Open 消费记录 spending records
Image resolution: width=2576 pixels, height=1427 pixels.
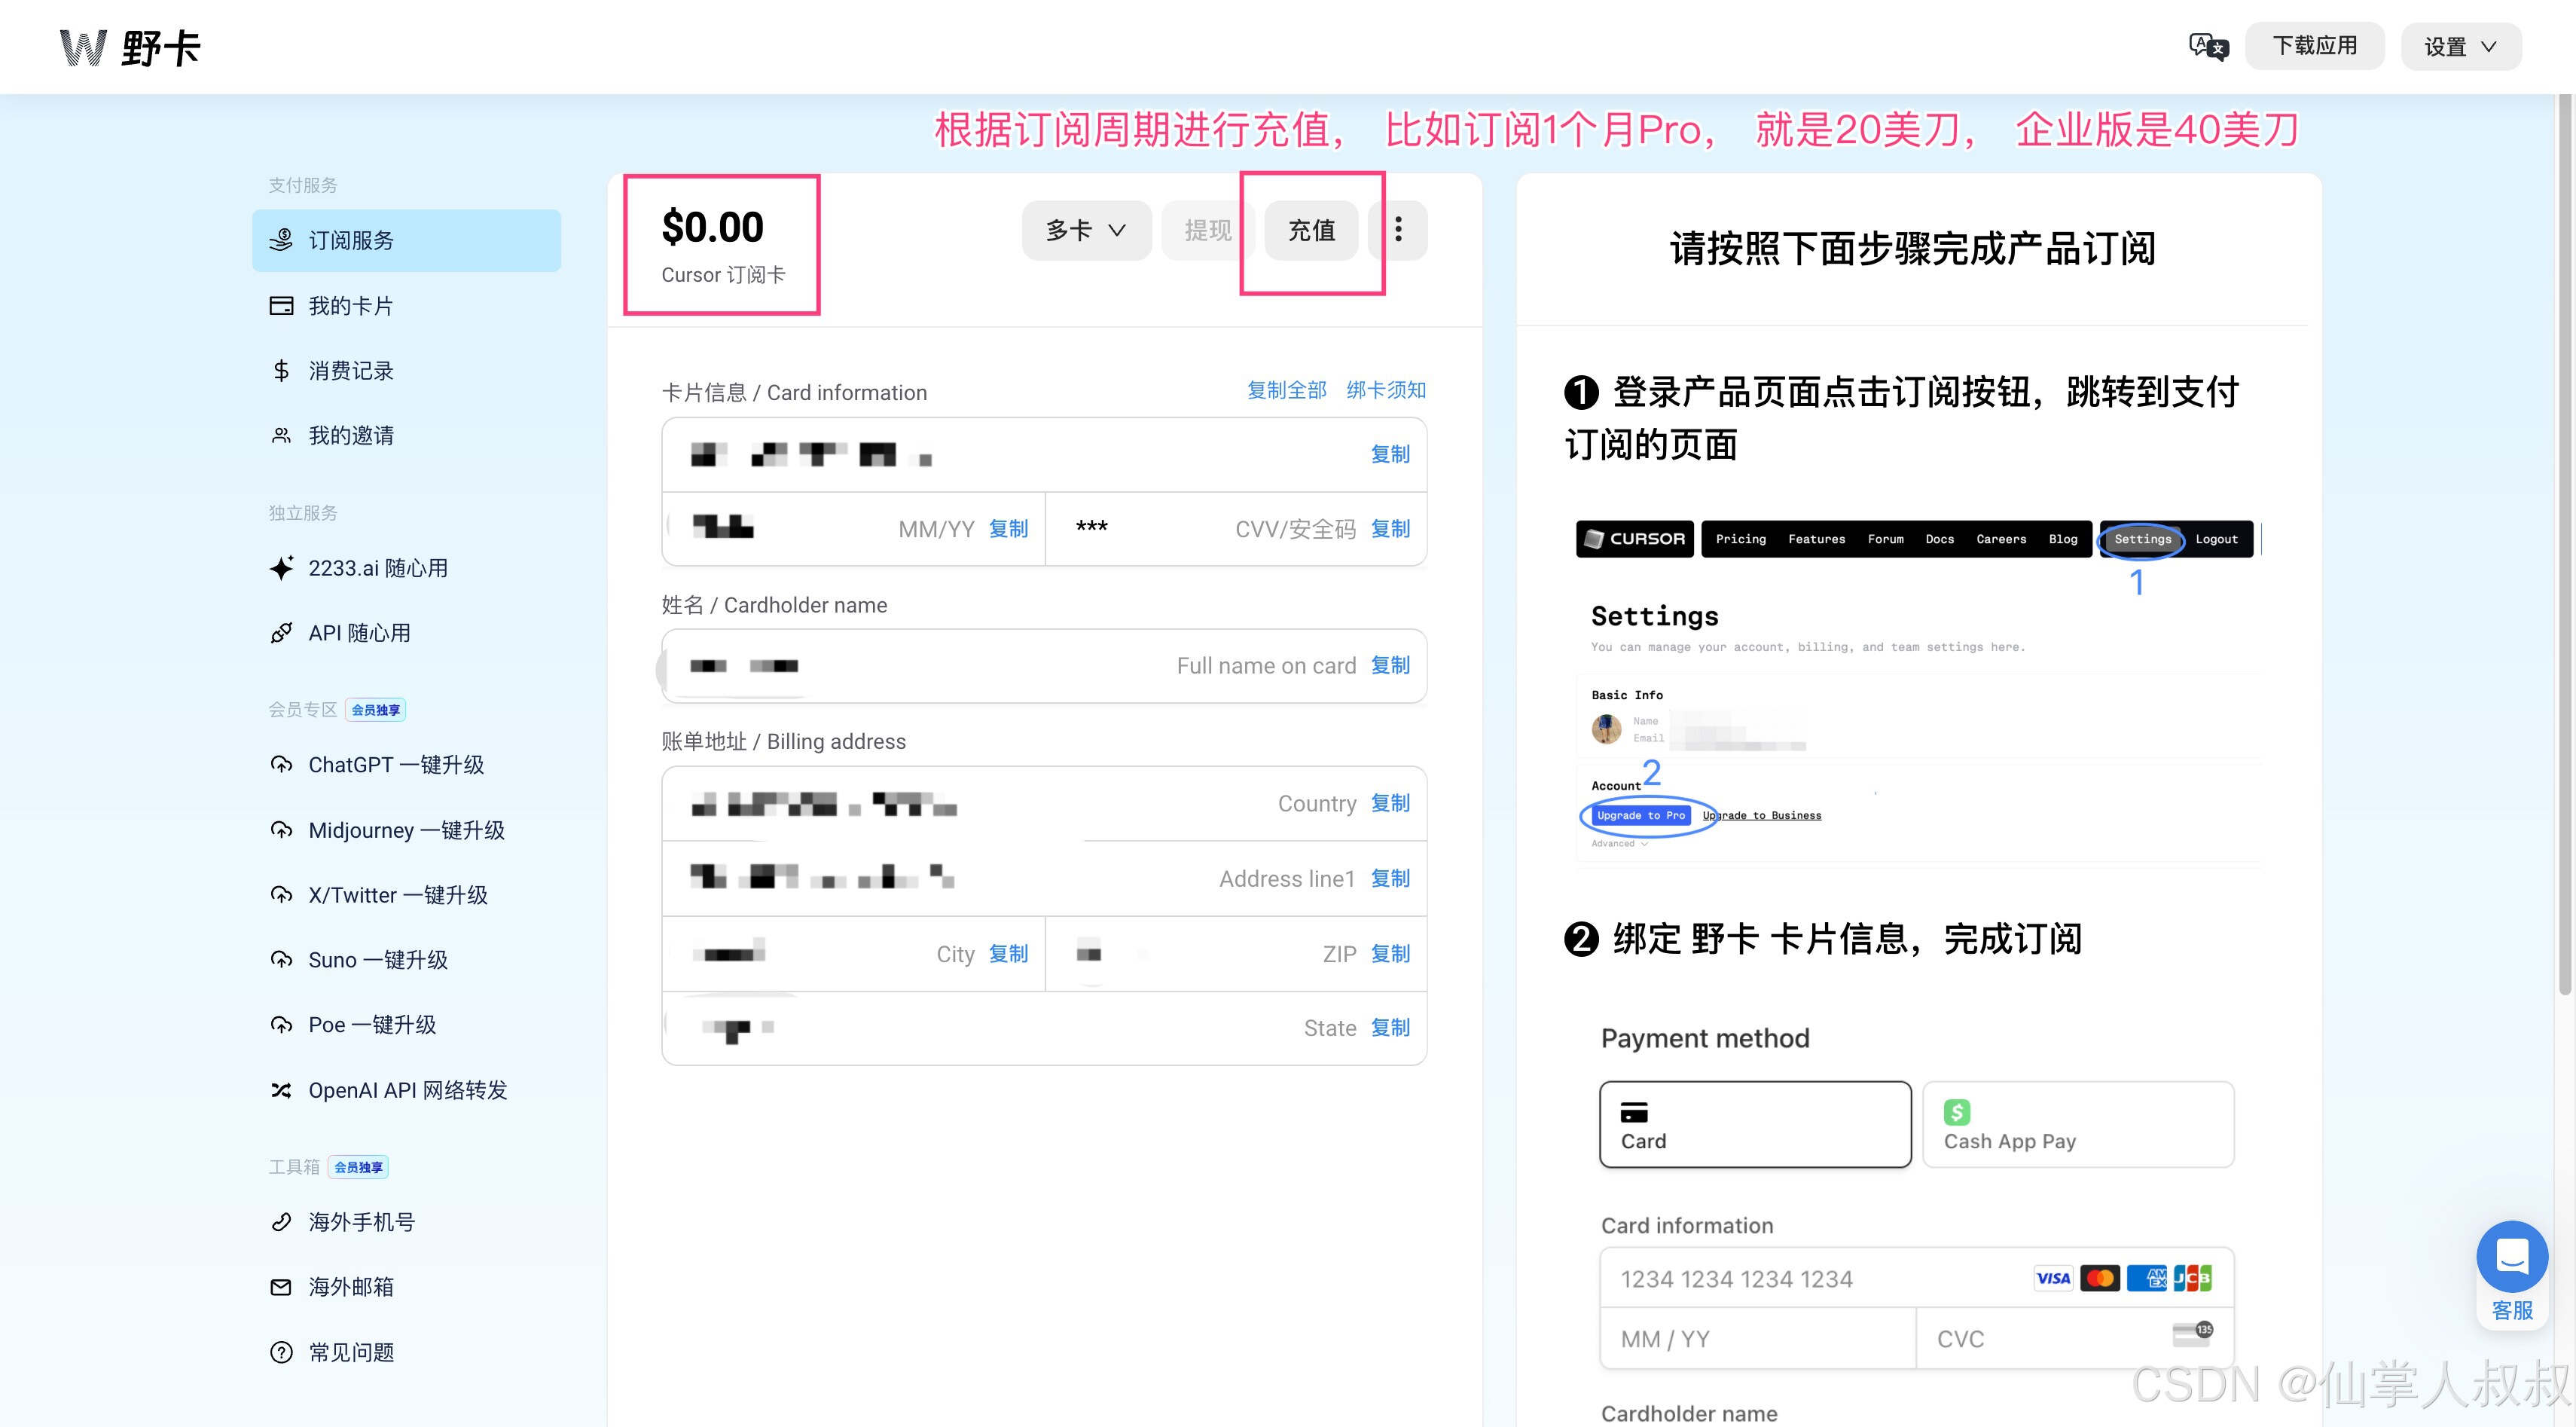coord(350,371)
